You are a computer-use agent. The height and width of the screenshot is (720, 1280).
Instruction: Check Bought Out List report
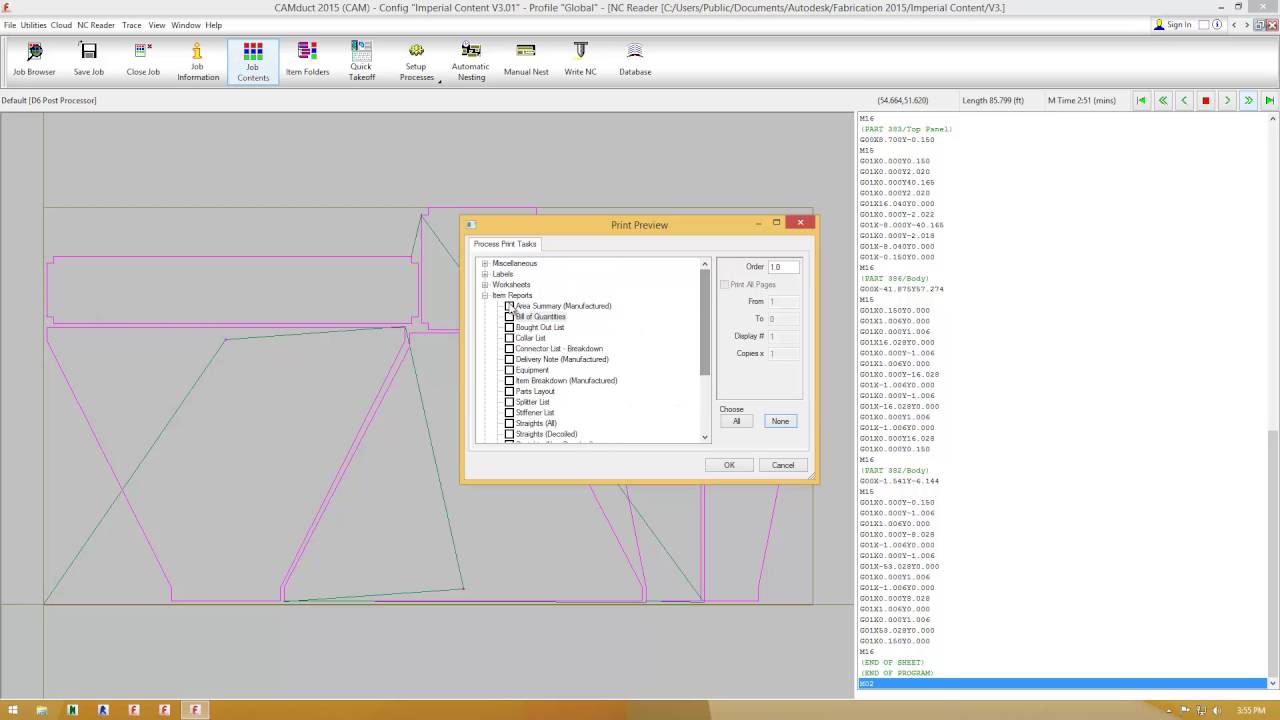pyautogui.click(x=509, y=327)
